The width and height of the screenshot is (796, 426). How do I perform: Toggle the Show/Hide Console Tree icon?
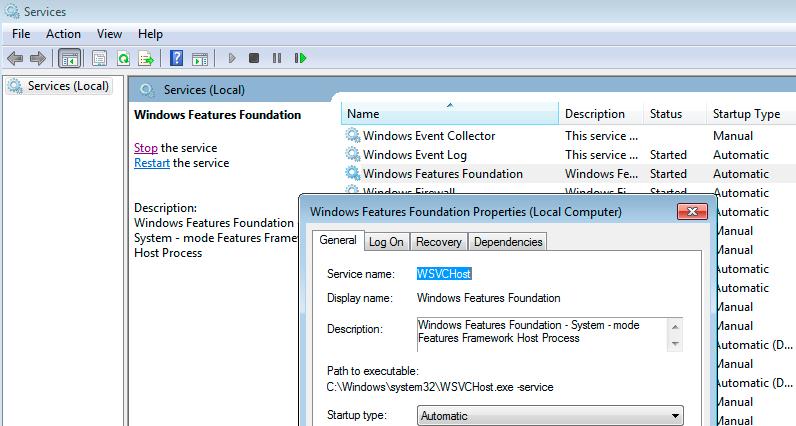point(70,58)
